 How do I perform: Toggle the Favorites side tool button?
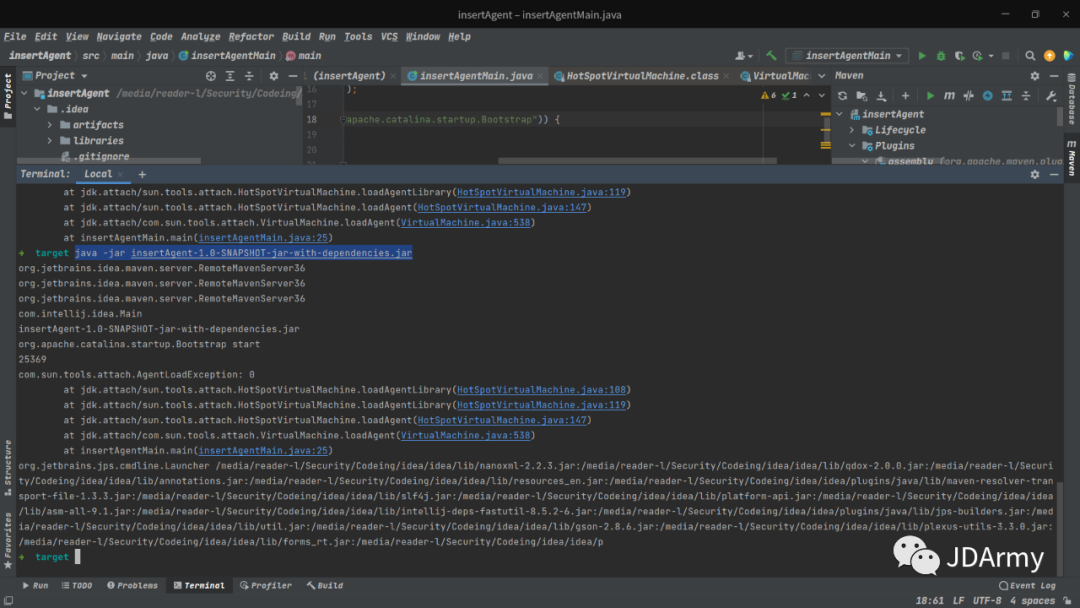point(8,541)
